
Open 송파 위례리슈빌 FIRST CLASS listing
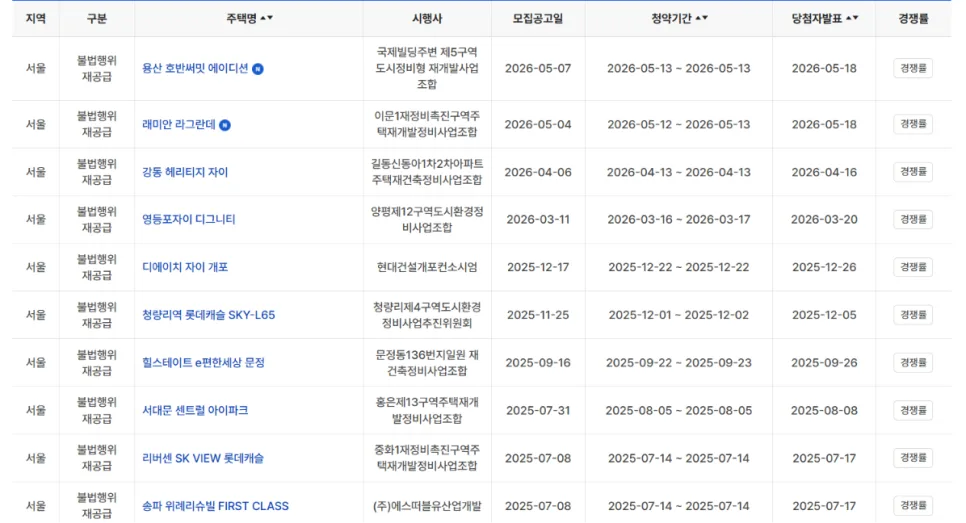215,506
